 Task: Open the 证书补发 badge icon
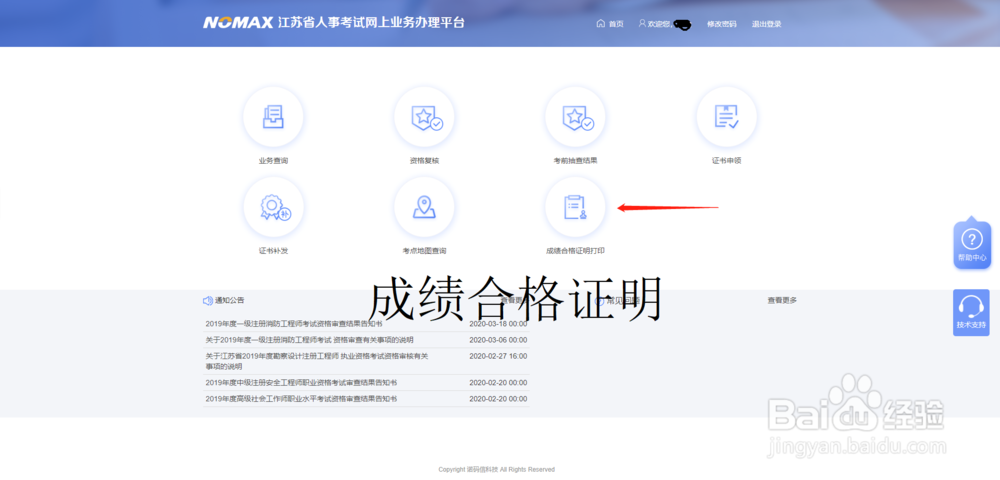click(x=273, y=208)
